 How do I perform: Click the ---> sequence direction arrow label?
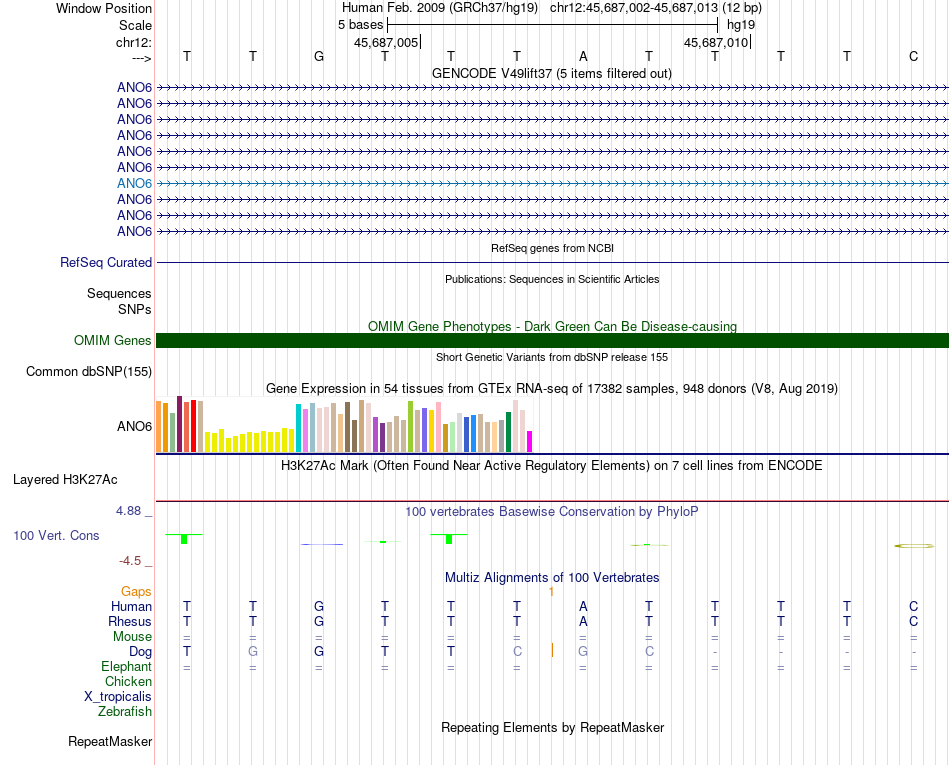[141, 58]
